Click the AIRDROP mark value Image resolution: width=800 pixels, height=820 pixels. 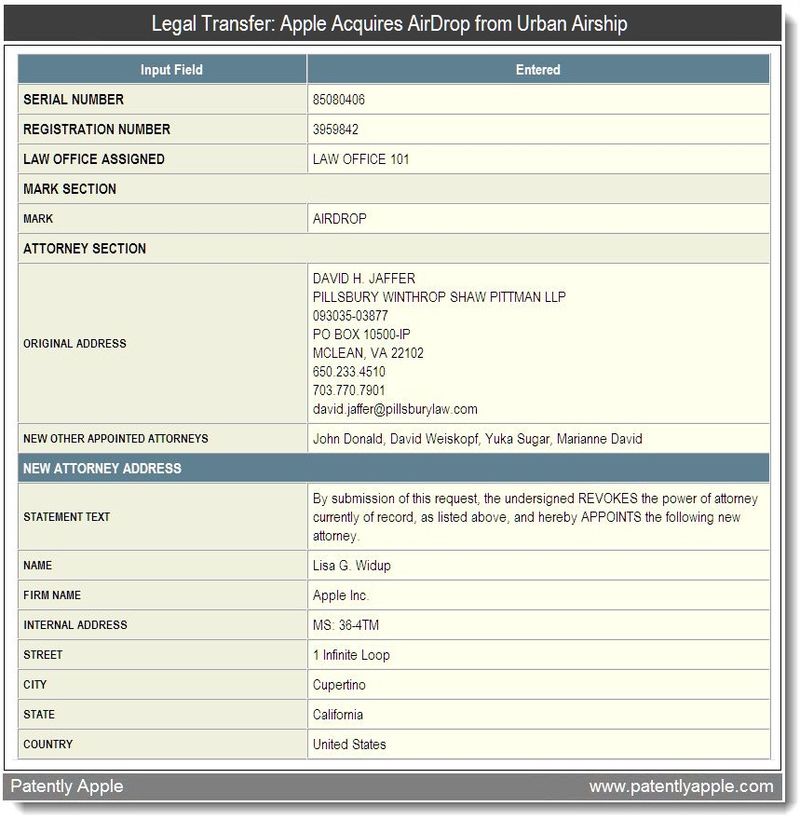[339, 218]
